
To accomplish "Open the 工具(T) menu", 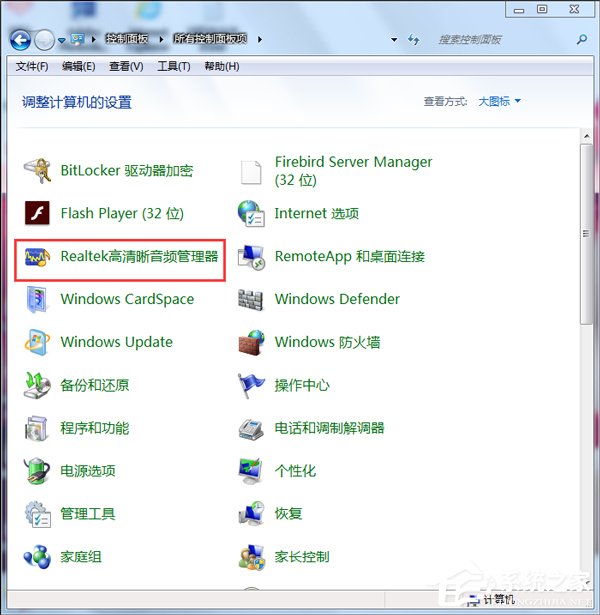I will click(174, 66).
